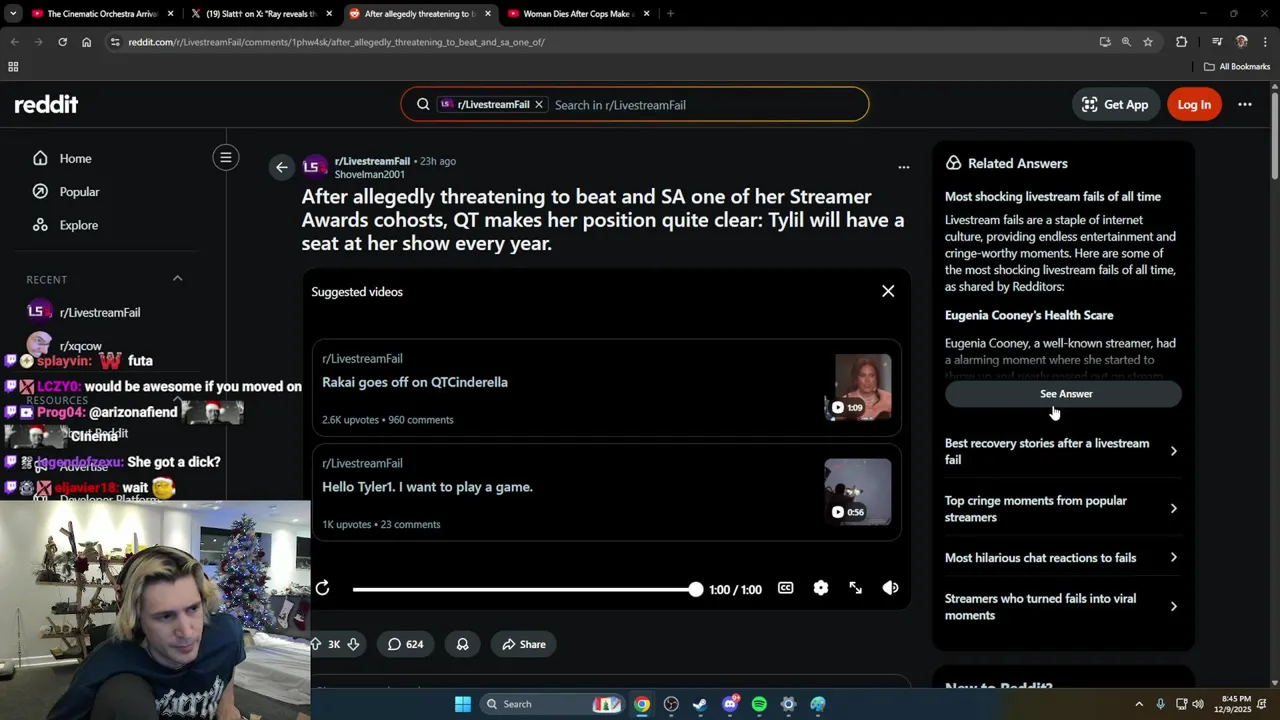Collapse the RECENT section

[178, 278]
